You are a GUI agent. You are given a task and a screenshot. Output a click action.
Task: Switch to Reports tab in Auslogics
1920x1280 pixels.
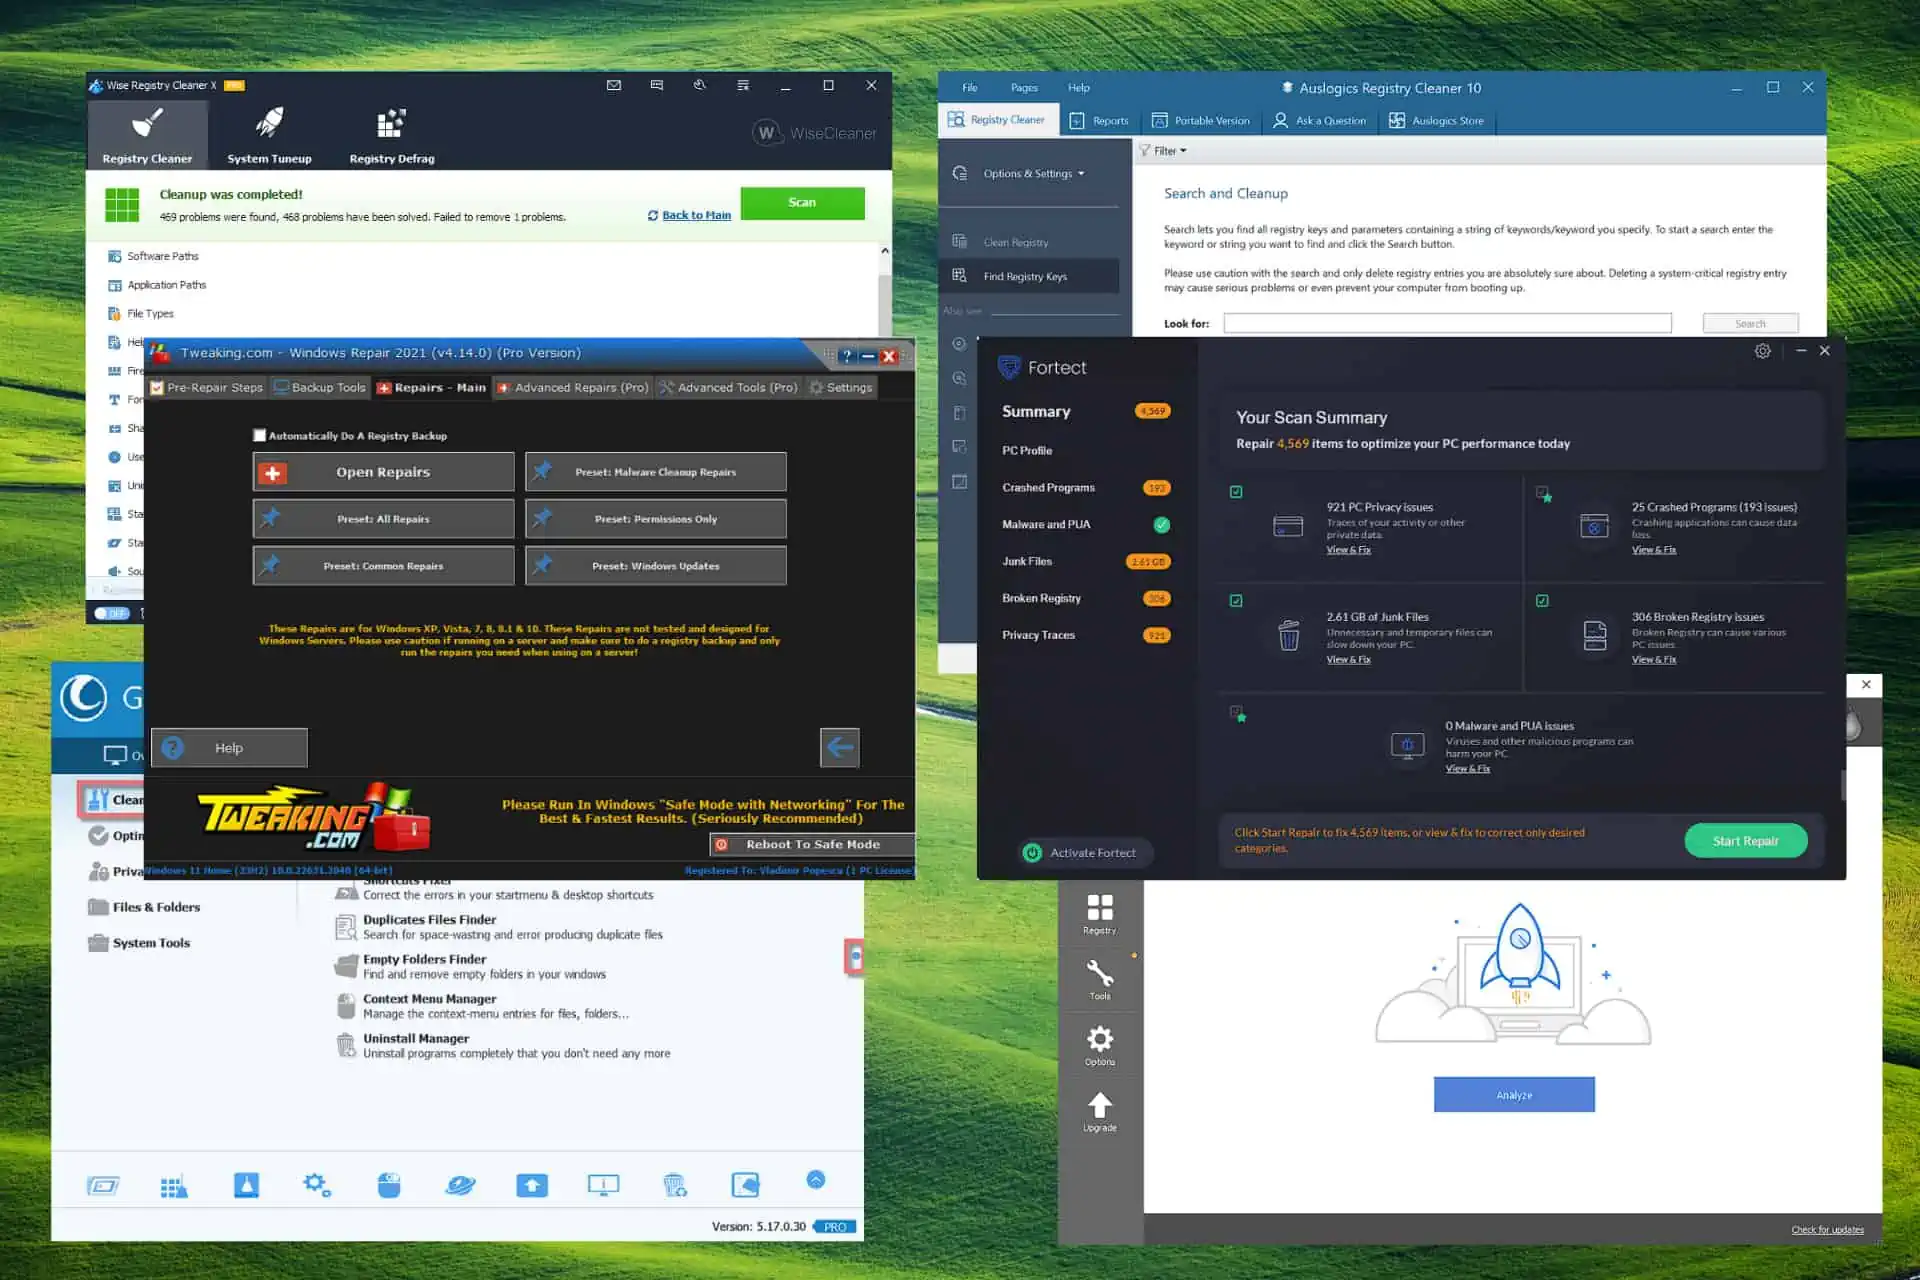click(1099, 121)
